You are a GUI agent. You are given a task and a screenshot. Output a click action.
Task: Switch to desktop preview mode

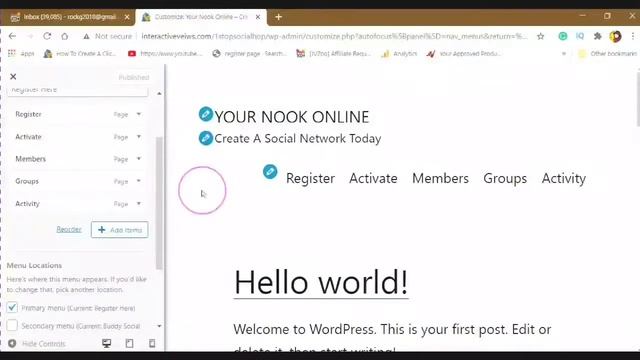coord(107,344)
